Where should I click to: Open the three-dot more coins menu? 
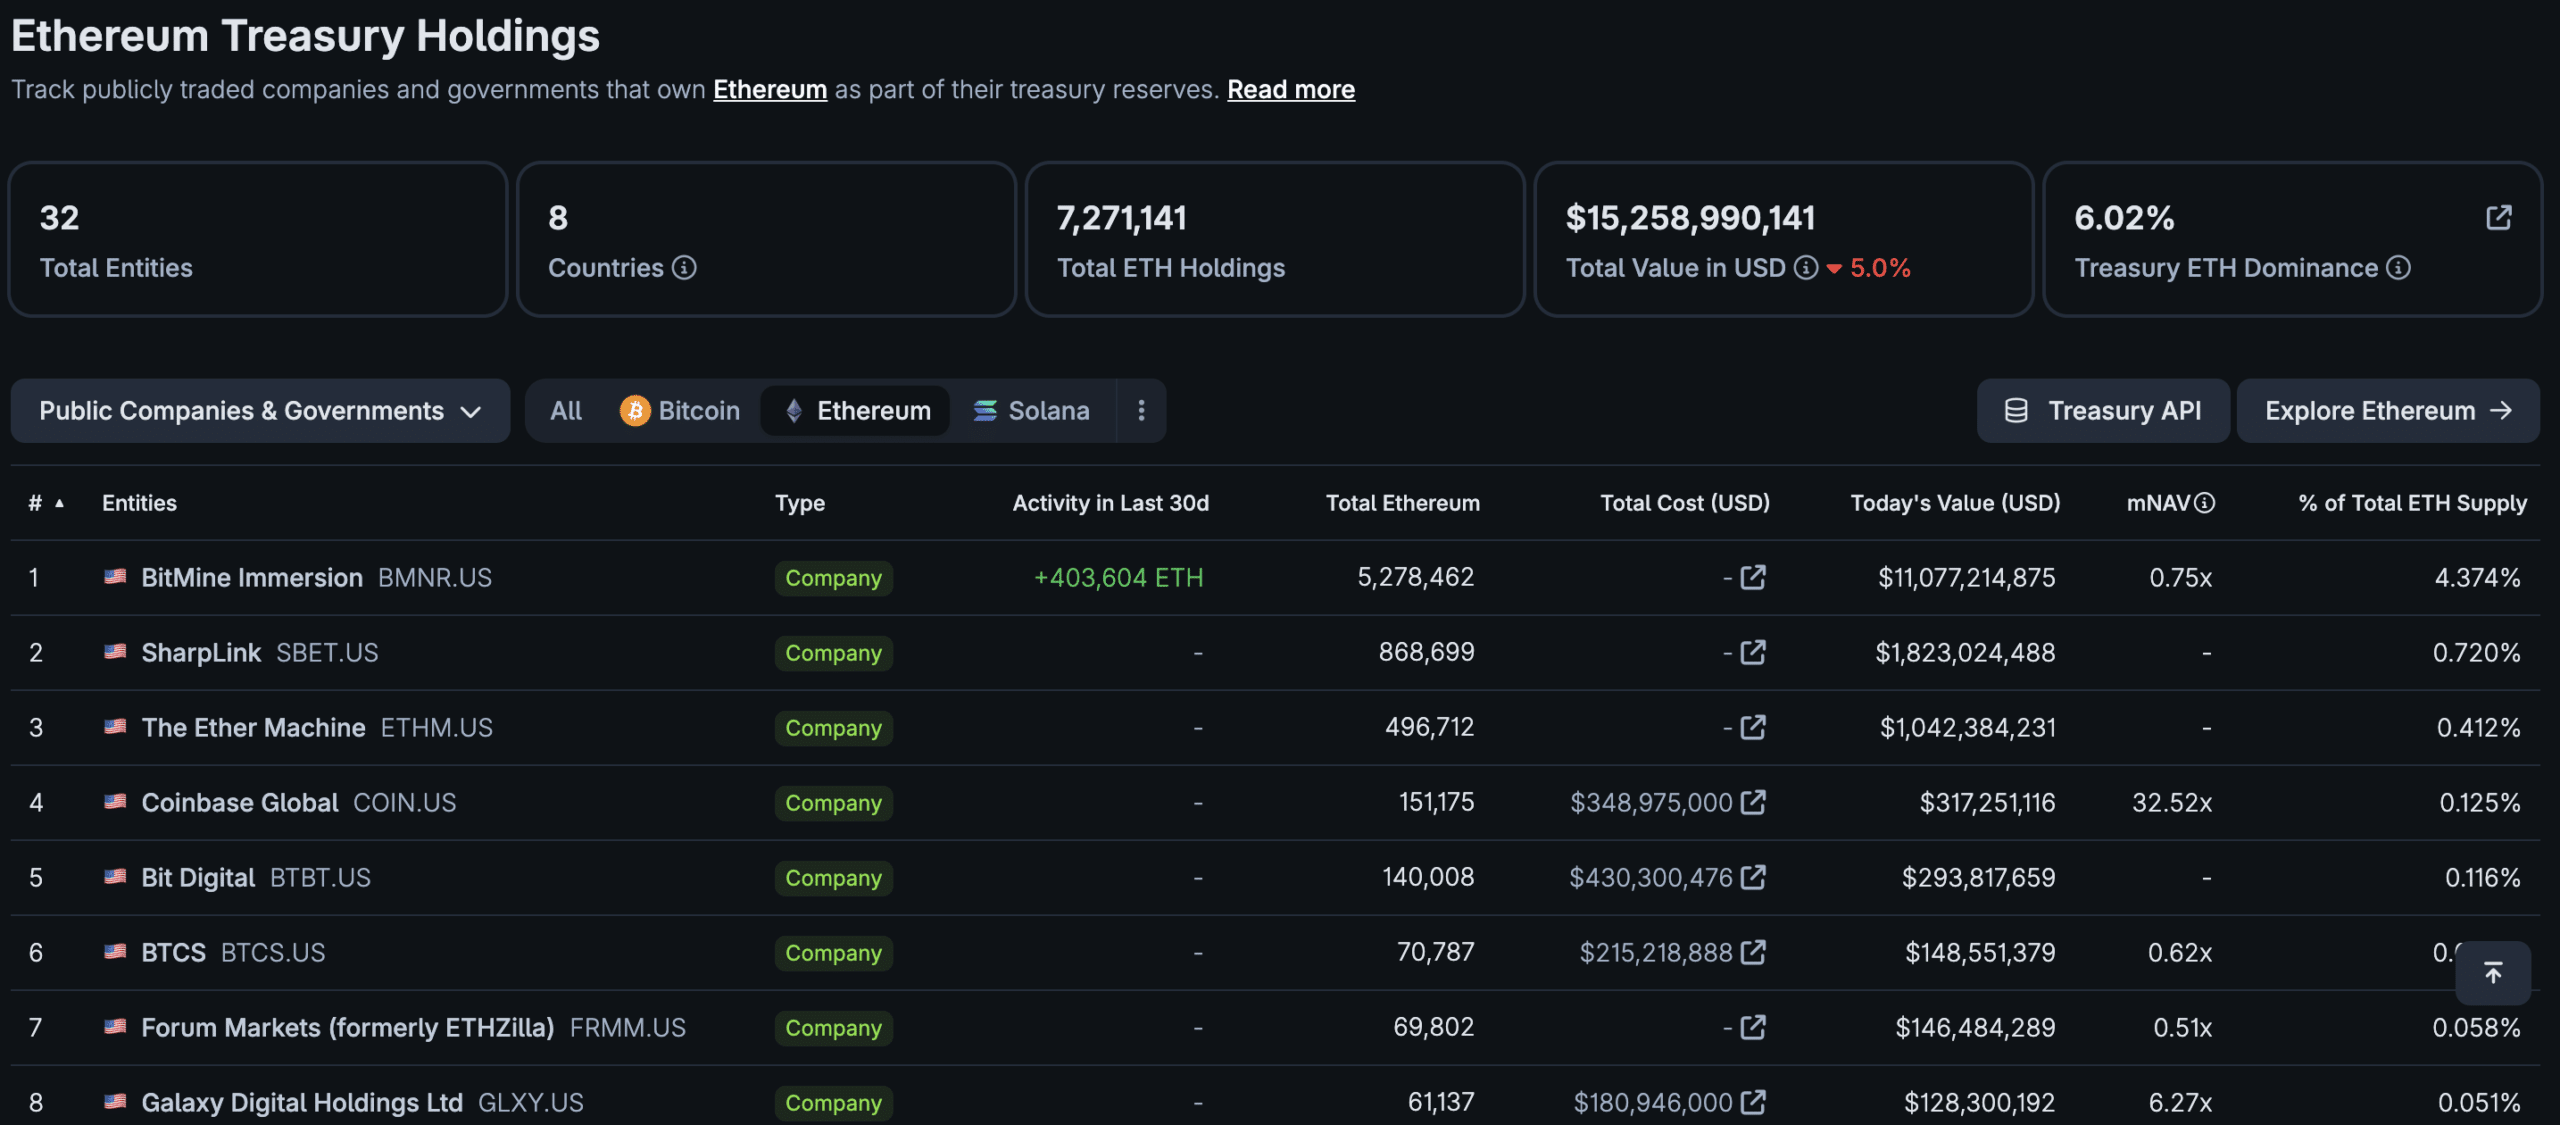pos(1141,410)
